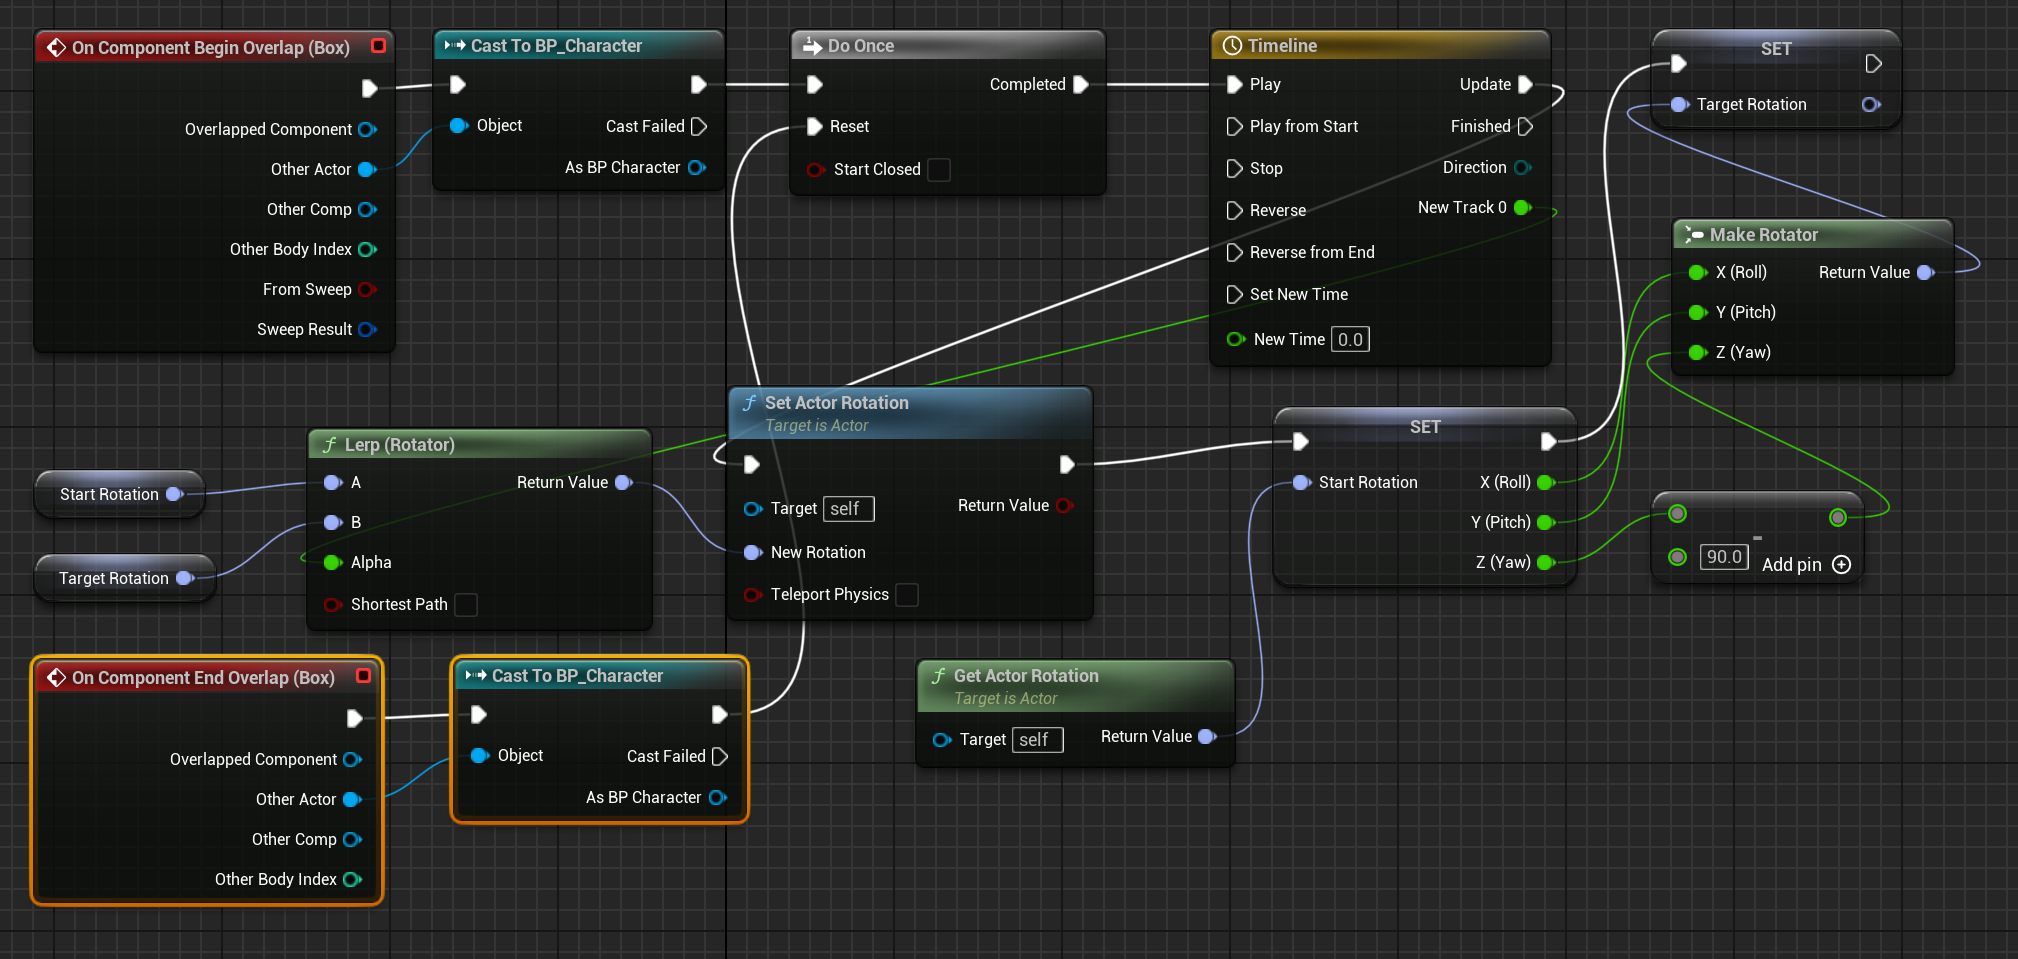
Task: Select the Timeline node title
Action: pos(1282,46)
